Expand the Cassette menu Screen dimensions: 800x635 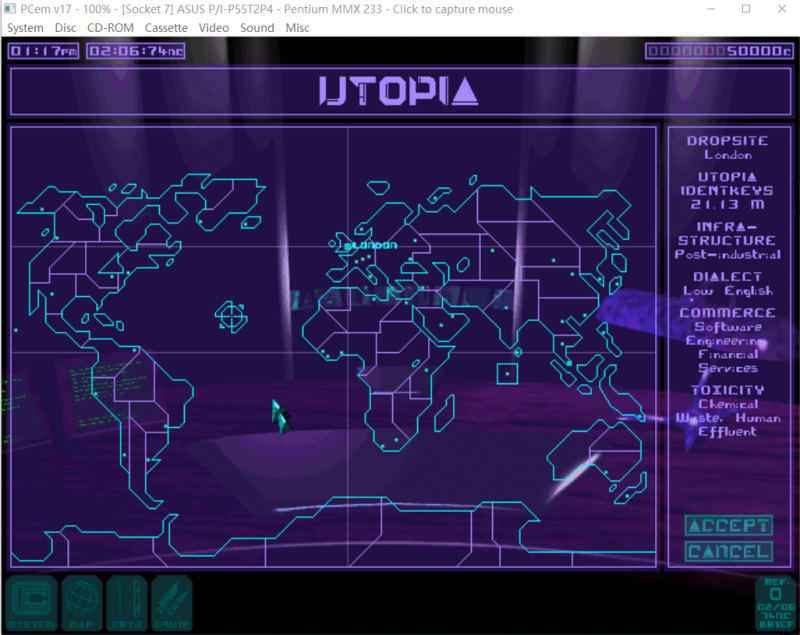(x=166, y=28)
